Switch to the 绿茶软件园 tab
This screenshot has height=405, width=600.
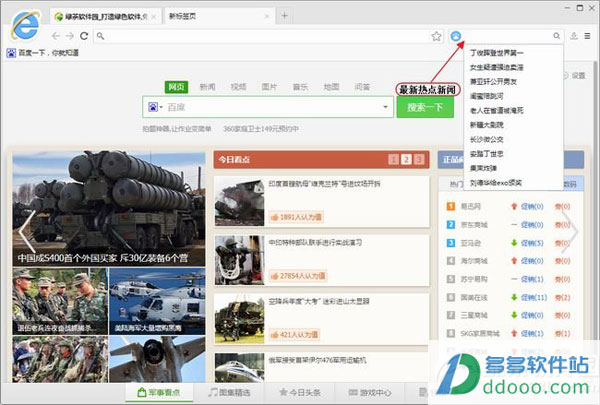(x=105, y=16)
